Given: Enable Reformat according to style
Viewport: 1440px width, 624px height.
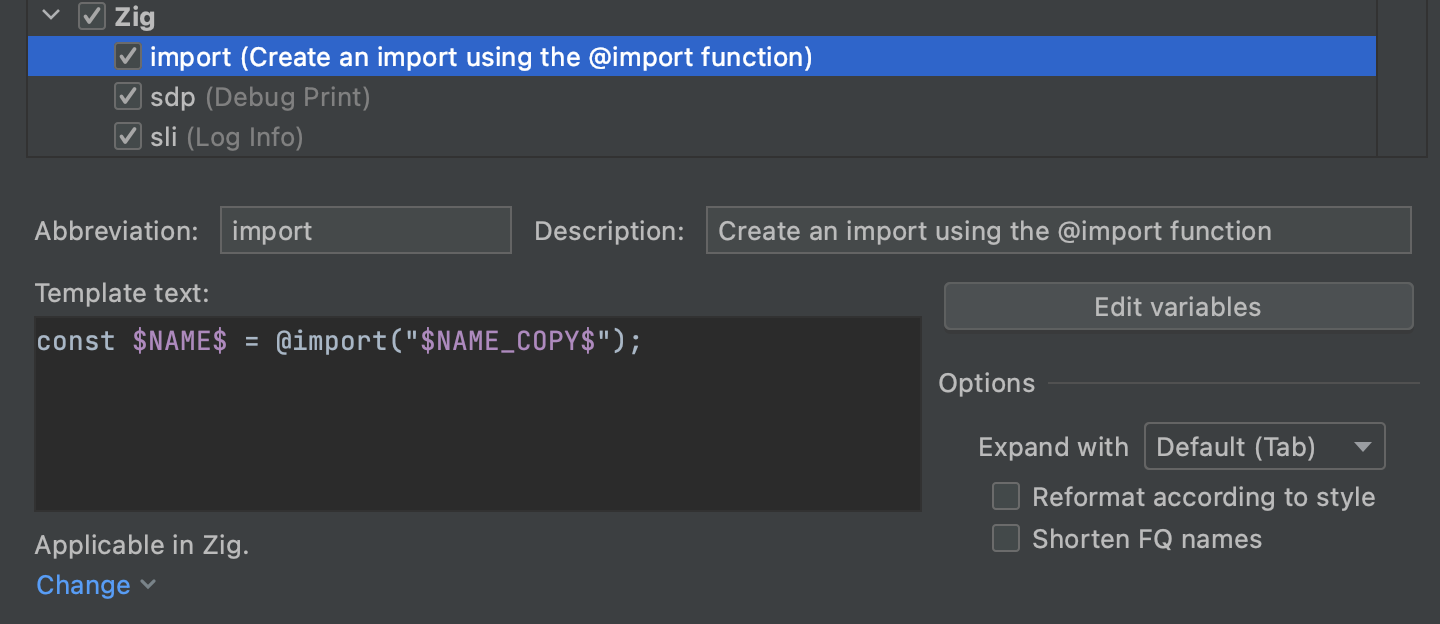Looking at the screenshot, I should (x=1005, y=497).
